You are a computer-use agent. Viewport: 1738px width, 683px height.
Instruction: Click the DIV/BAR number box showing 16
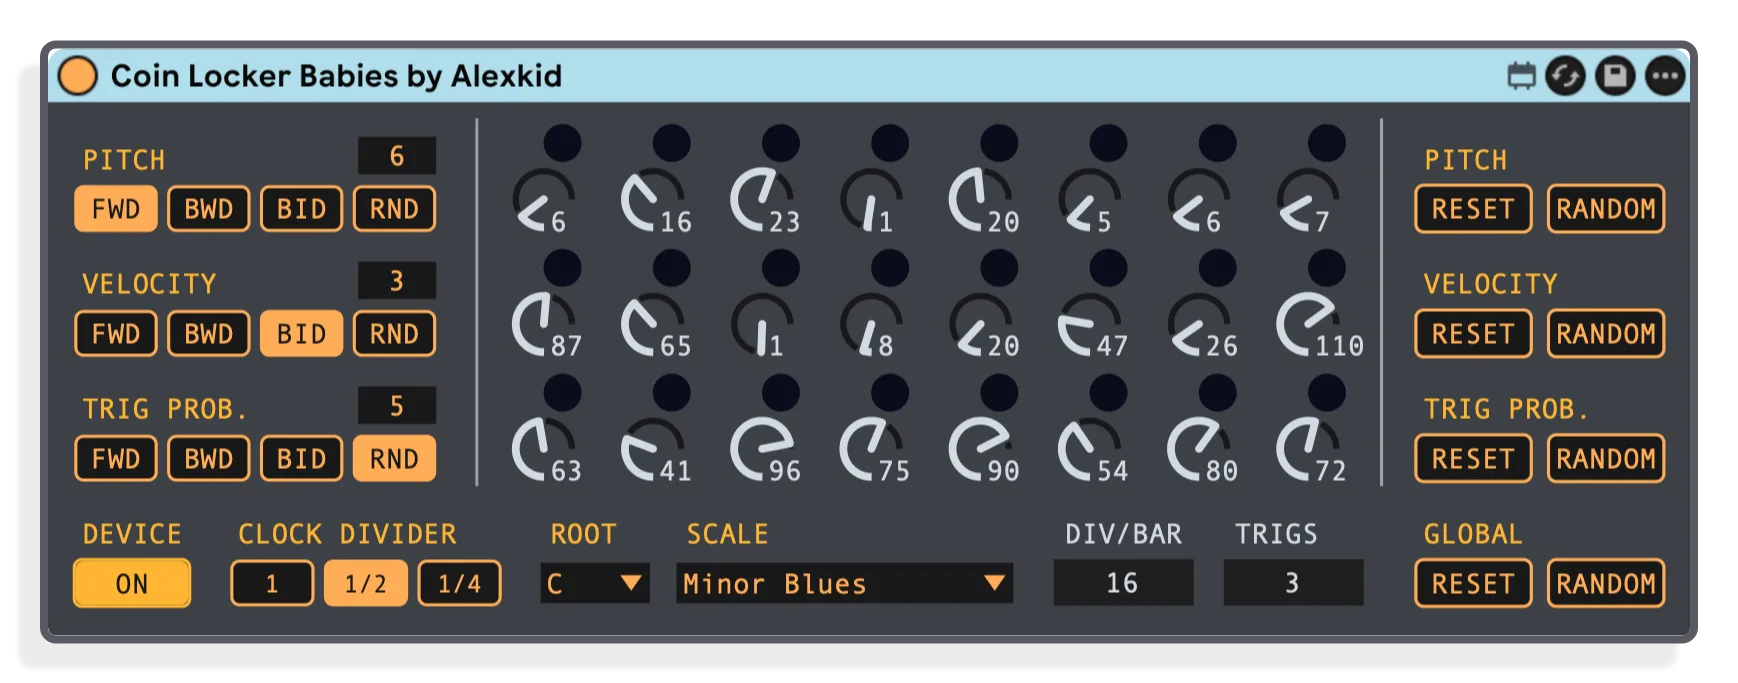coord(1123,583)
